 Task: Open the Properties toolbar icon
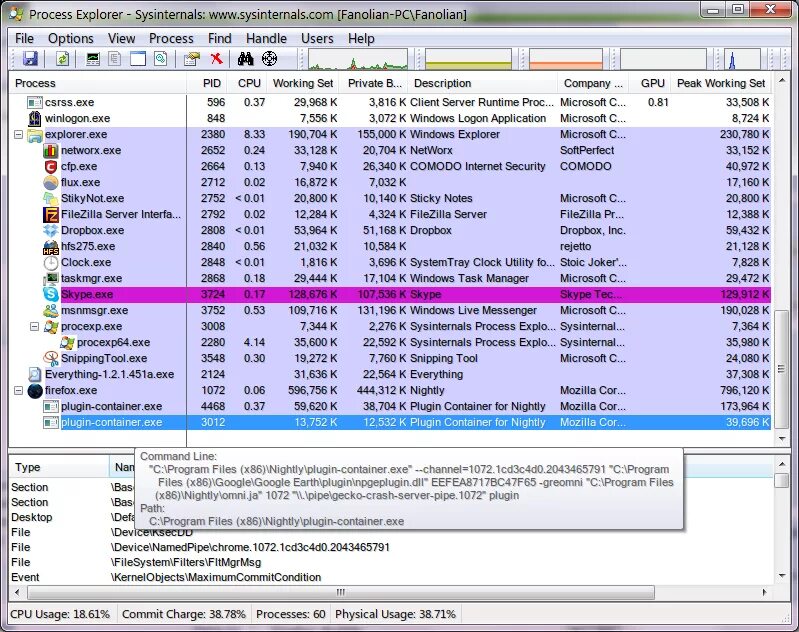coord(192,59)
